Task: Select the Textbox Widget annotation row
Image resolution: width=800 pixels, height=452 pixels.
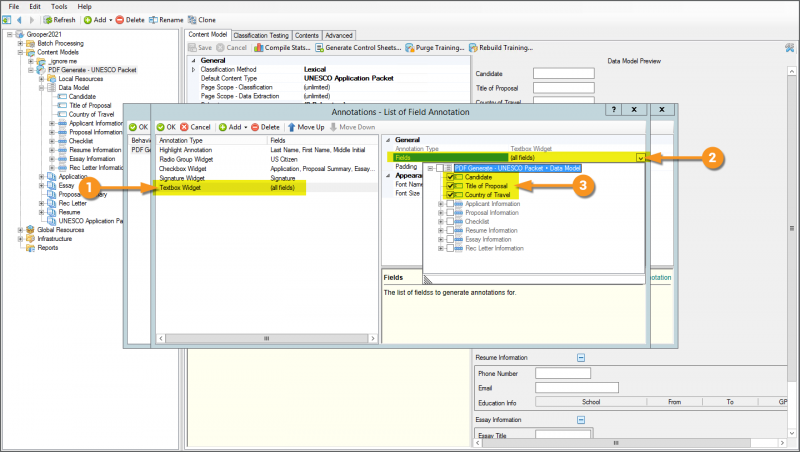Action: pyautogui.click(x=180, y=187)
